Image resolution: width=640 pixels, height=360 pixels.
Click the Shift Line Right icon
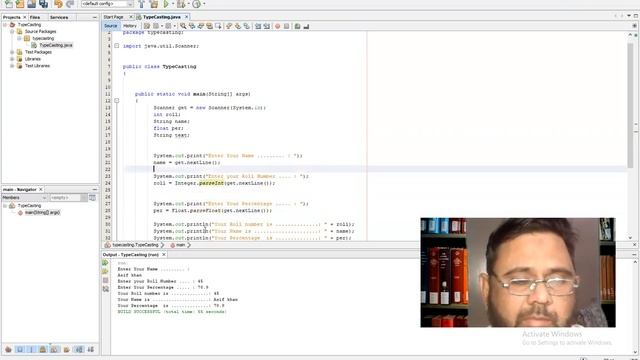(267, 26)
